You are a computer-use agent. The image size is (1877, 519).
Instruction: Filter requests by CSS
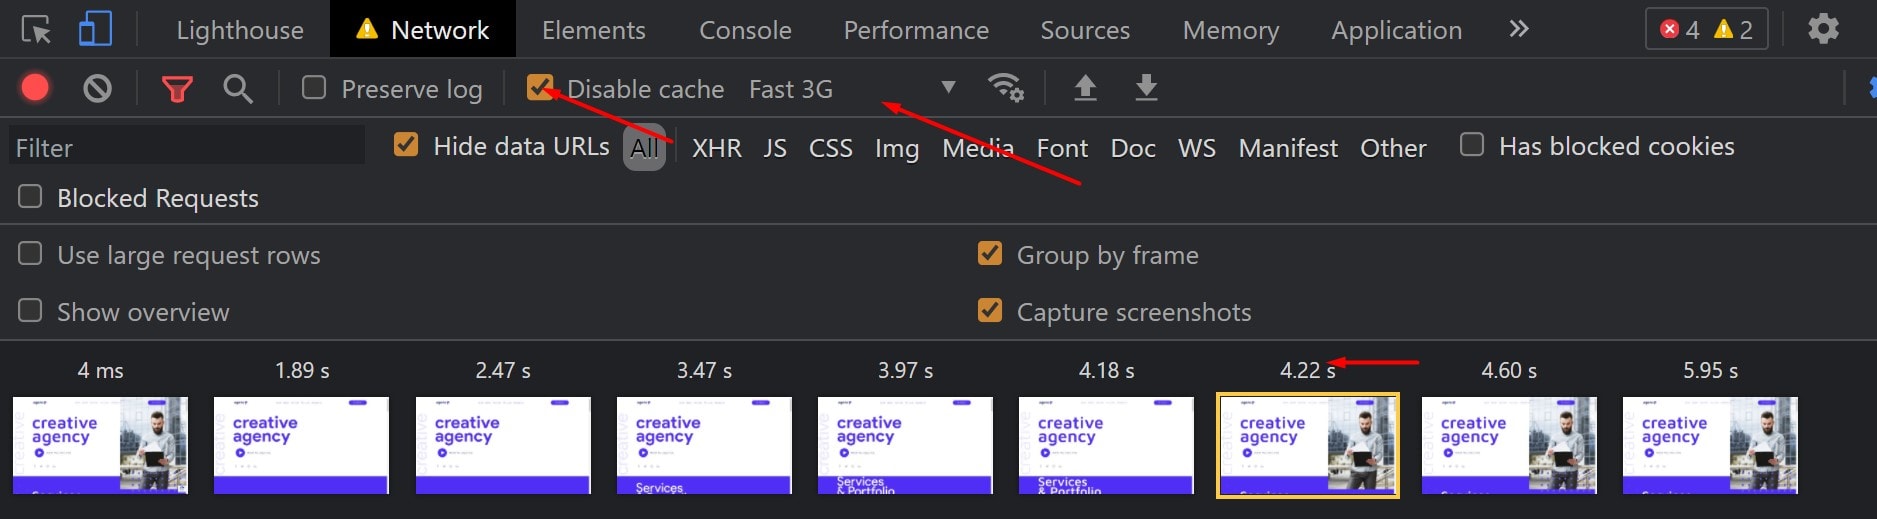pyautogui.click(x=831, y=148)
